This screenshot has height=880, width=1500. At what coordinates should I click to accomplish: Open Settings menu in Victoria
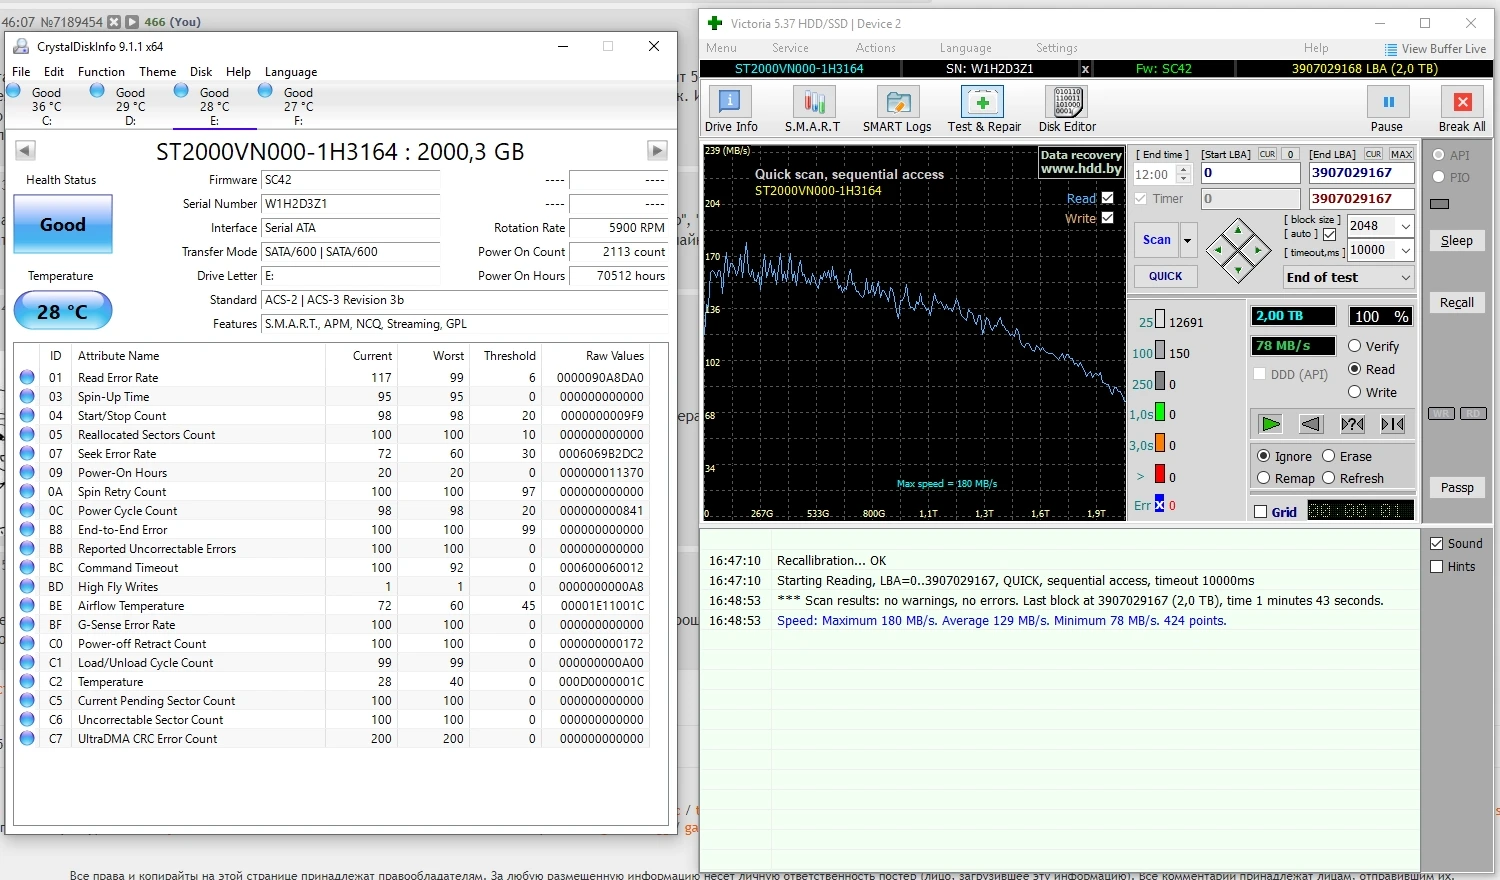tap(1056, 48)
